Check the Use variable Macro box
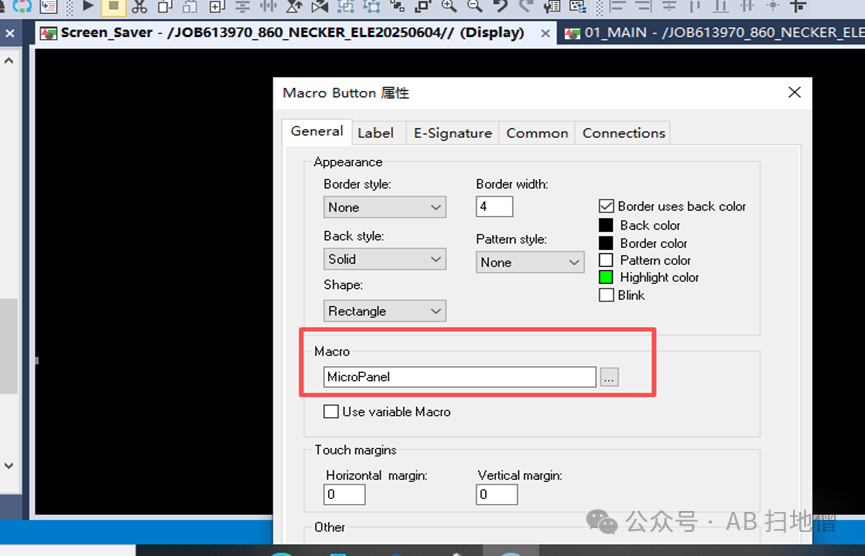The height and width of the screenshot is (556, 865). (331, 411)
